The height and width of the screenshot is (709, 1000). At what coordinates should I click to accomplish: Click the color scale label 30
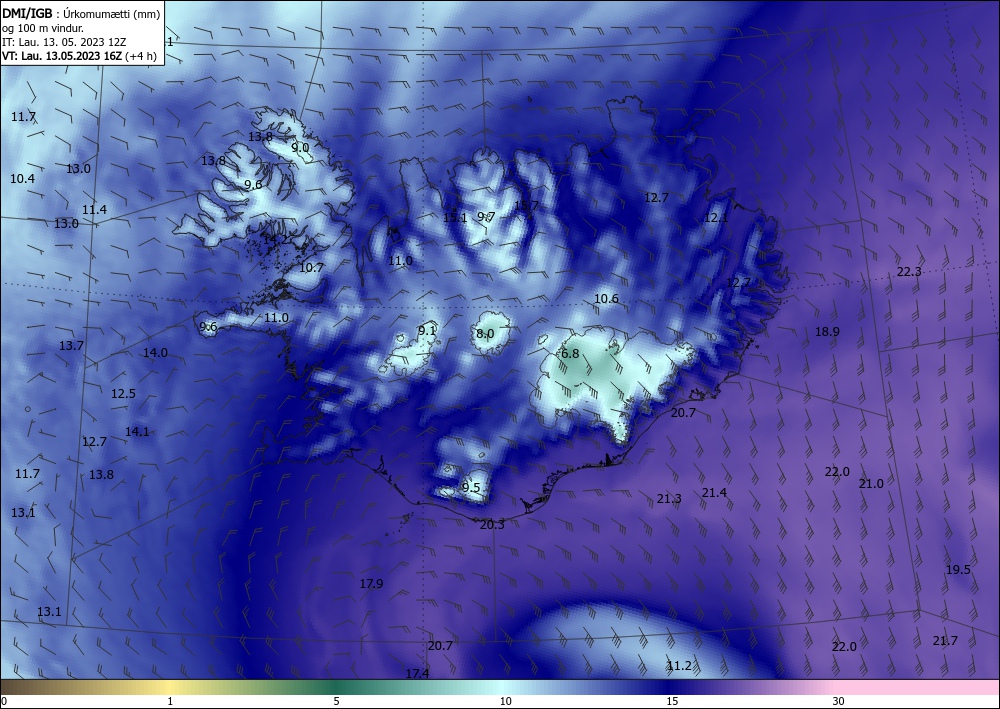coord(838,701)
